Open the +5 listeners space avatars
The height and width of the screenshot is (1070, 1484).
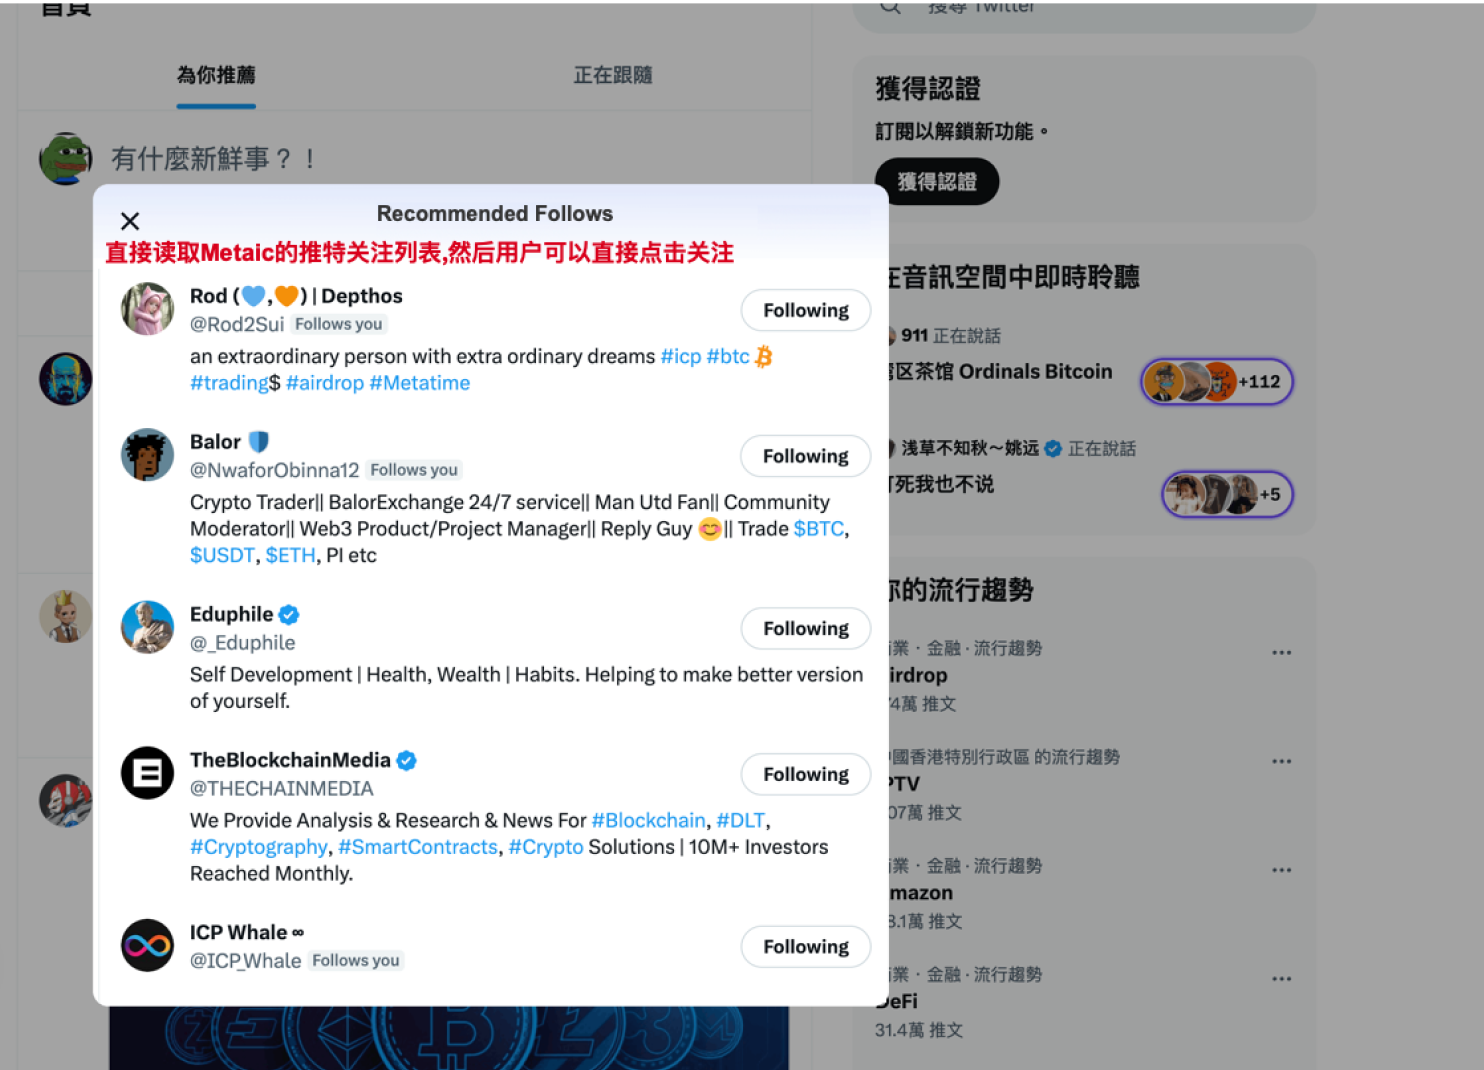[x=1227, y=494]
